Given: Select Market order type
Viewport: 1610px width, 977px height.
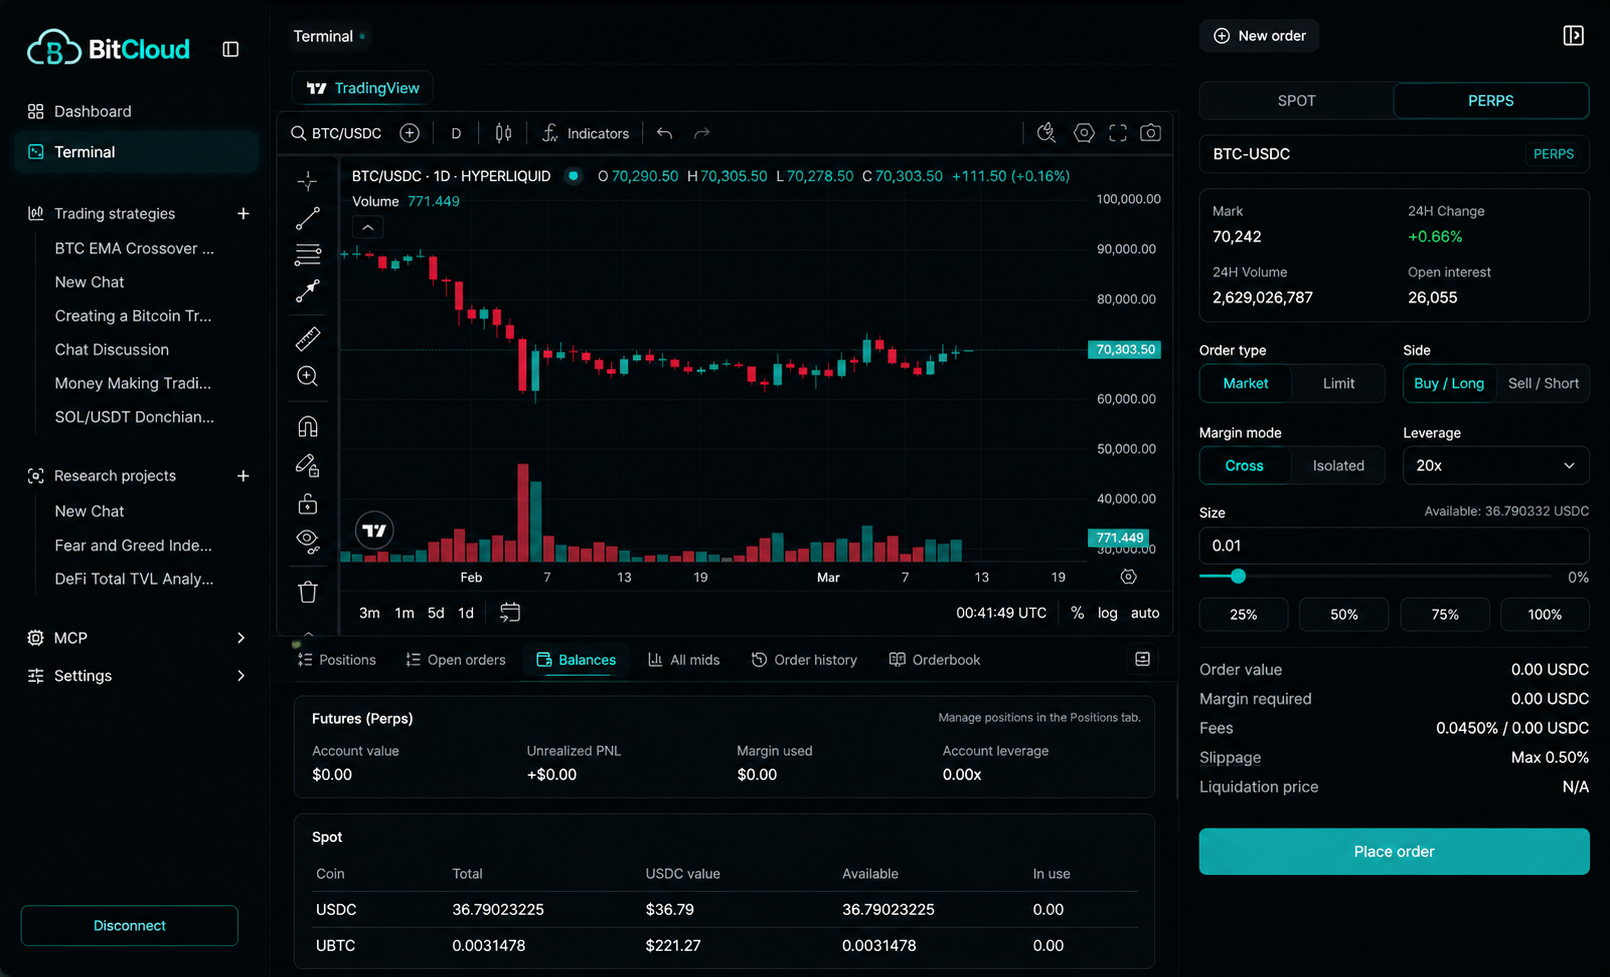Looking at the screenshot, I should (x=1245, y=383).
